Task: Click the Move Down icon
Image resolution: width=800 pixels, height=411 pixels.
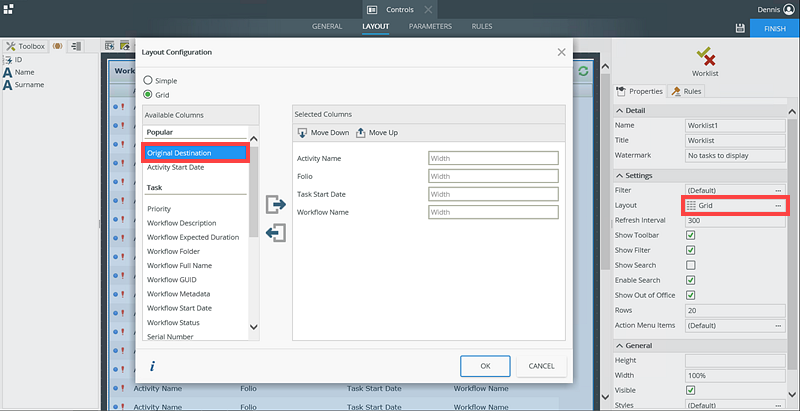Action: coord(303,133)
